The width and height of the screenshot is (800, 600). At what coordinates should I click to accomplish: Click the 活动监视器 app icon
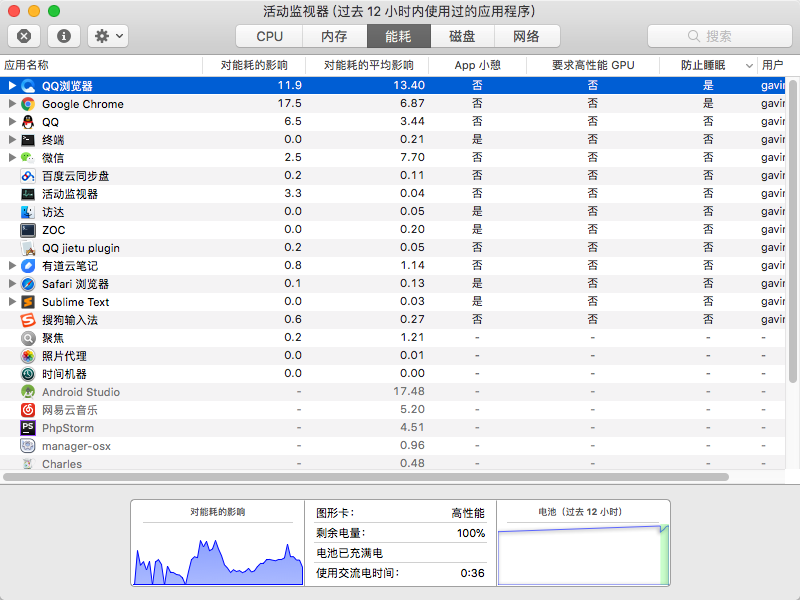point(28,194)
